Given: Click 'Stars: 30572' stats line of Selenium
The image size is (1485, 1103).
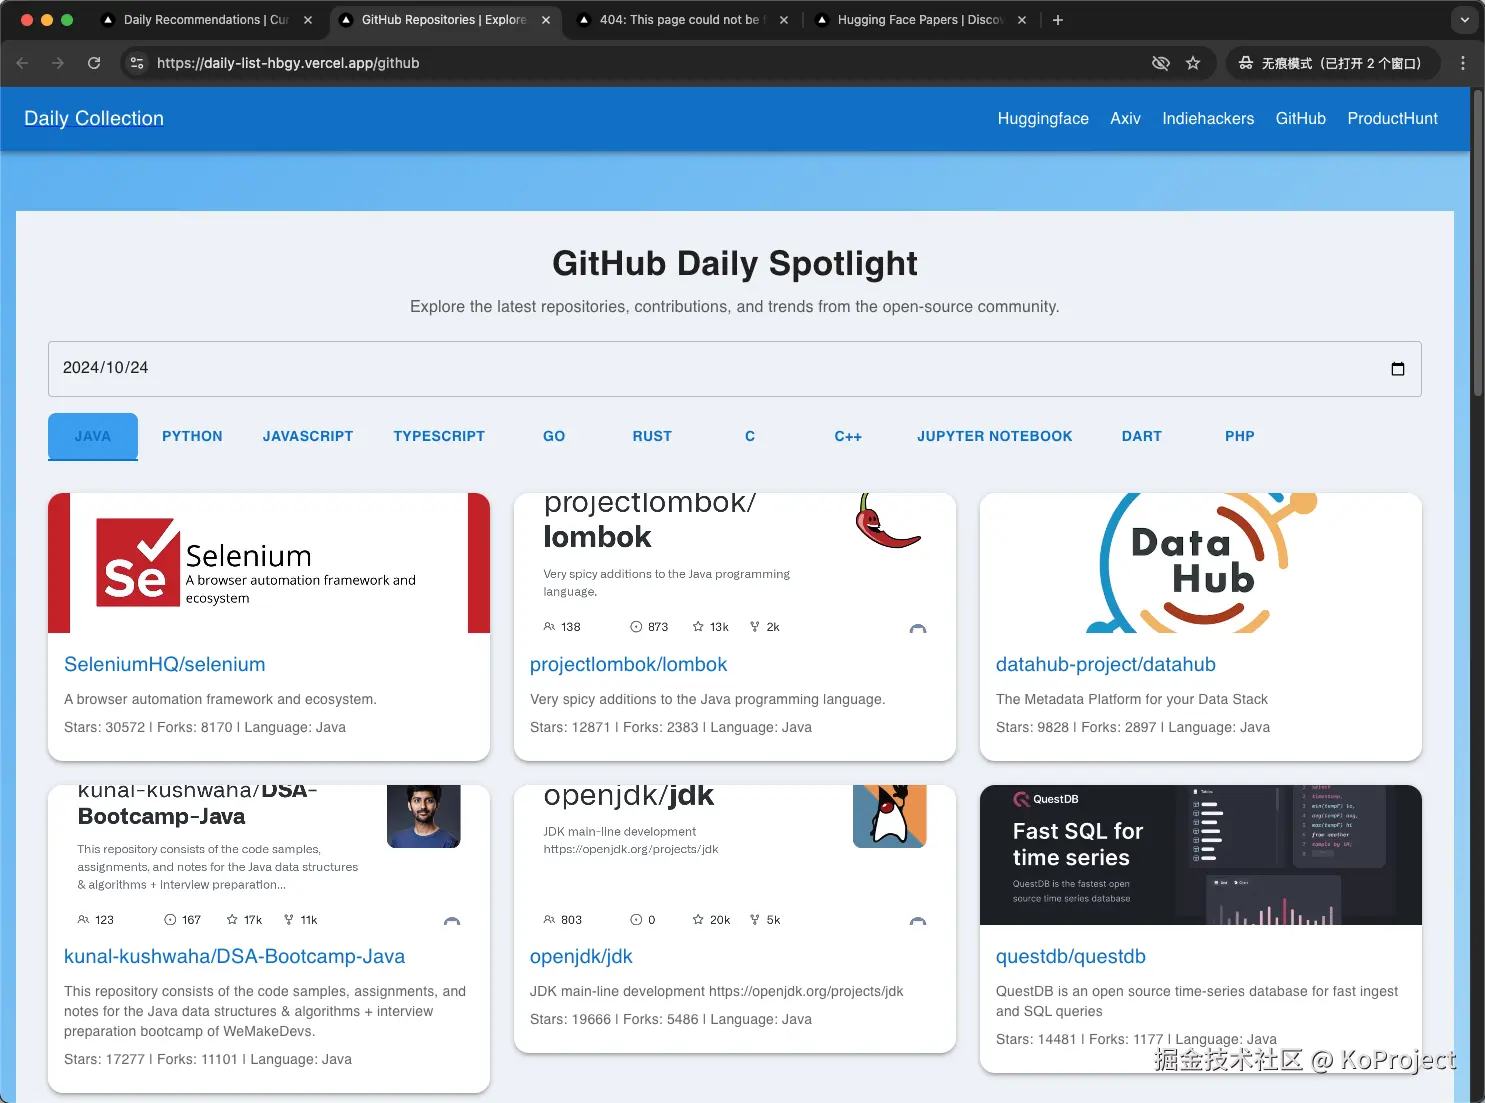Looking at the screenshot, I should [205, 727].
